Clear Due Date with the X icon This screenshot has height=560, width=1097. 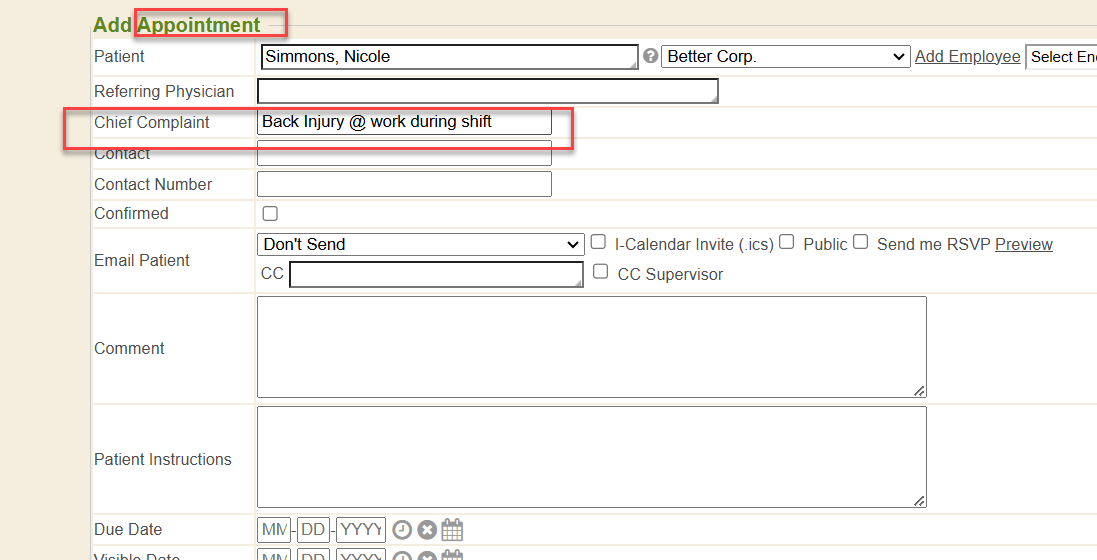(x=427, y=530)
